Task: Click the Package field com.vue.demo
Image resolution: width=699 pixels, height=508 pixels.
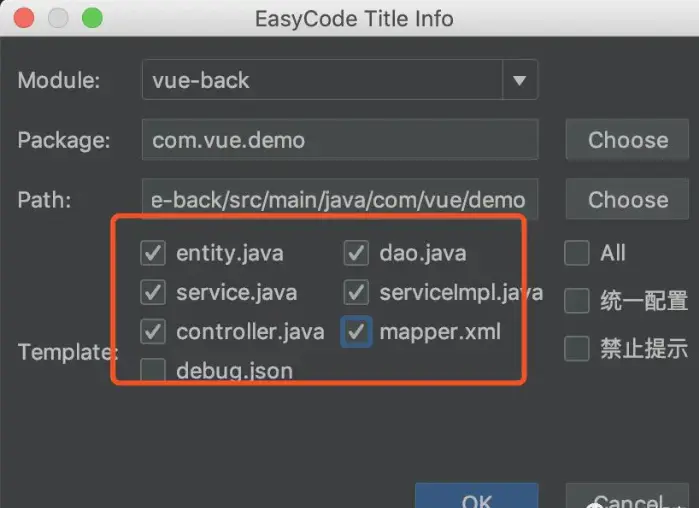Action: coord(340,140)
